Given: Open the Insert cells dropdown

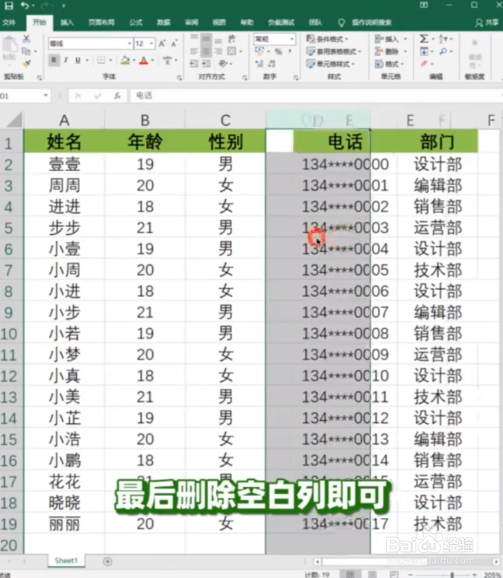Looking at the screenshot, I should [391, 39].
